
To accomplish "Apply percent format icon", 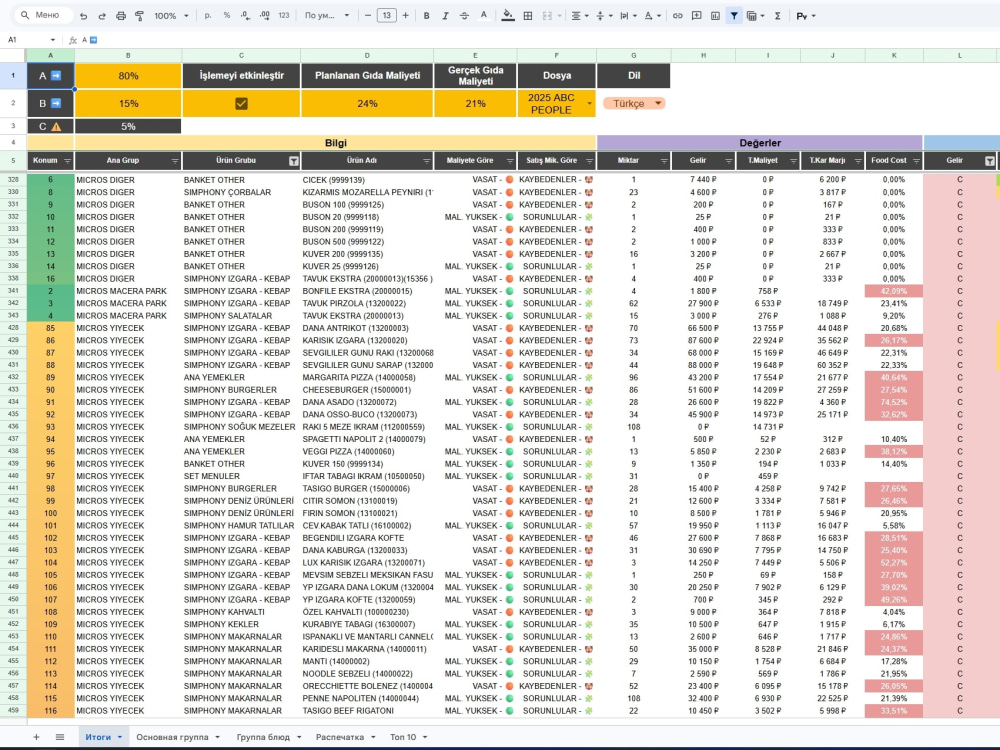I will (227, 16).
